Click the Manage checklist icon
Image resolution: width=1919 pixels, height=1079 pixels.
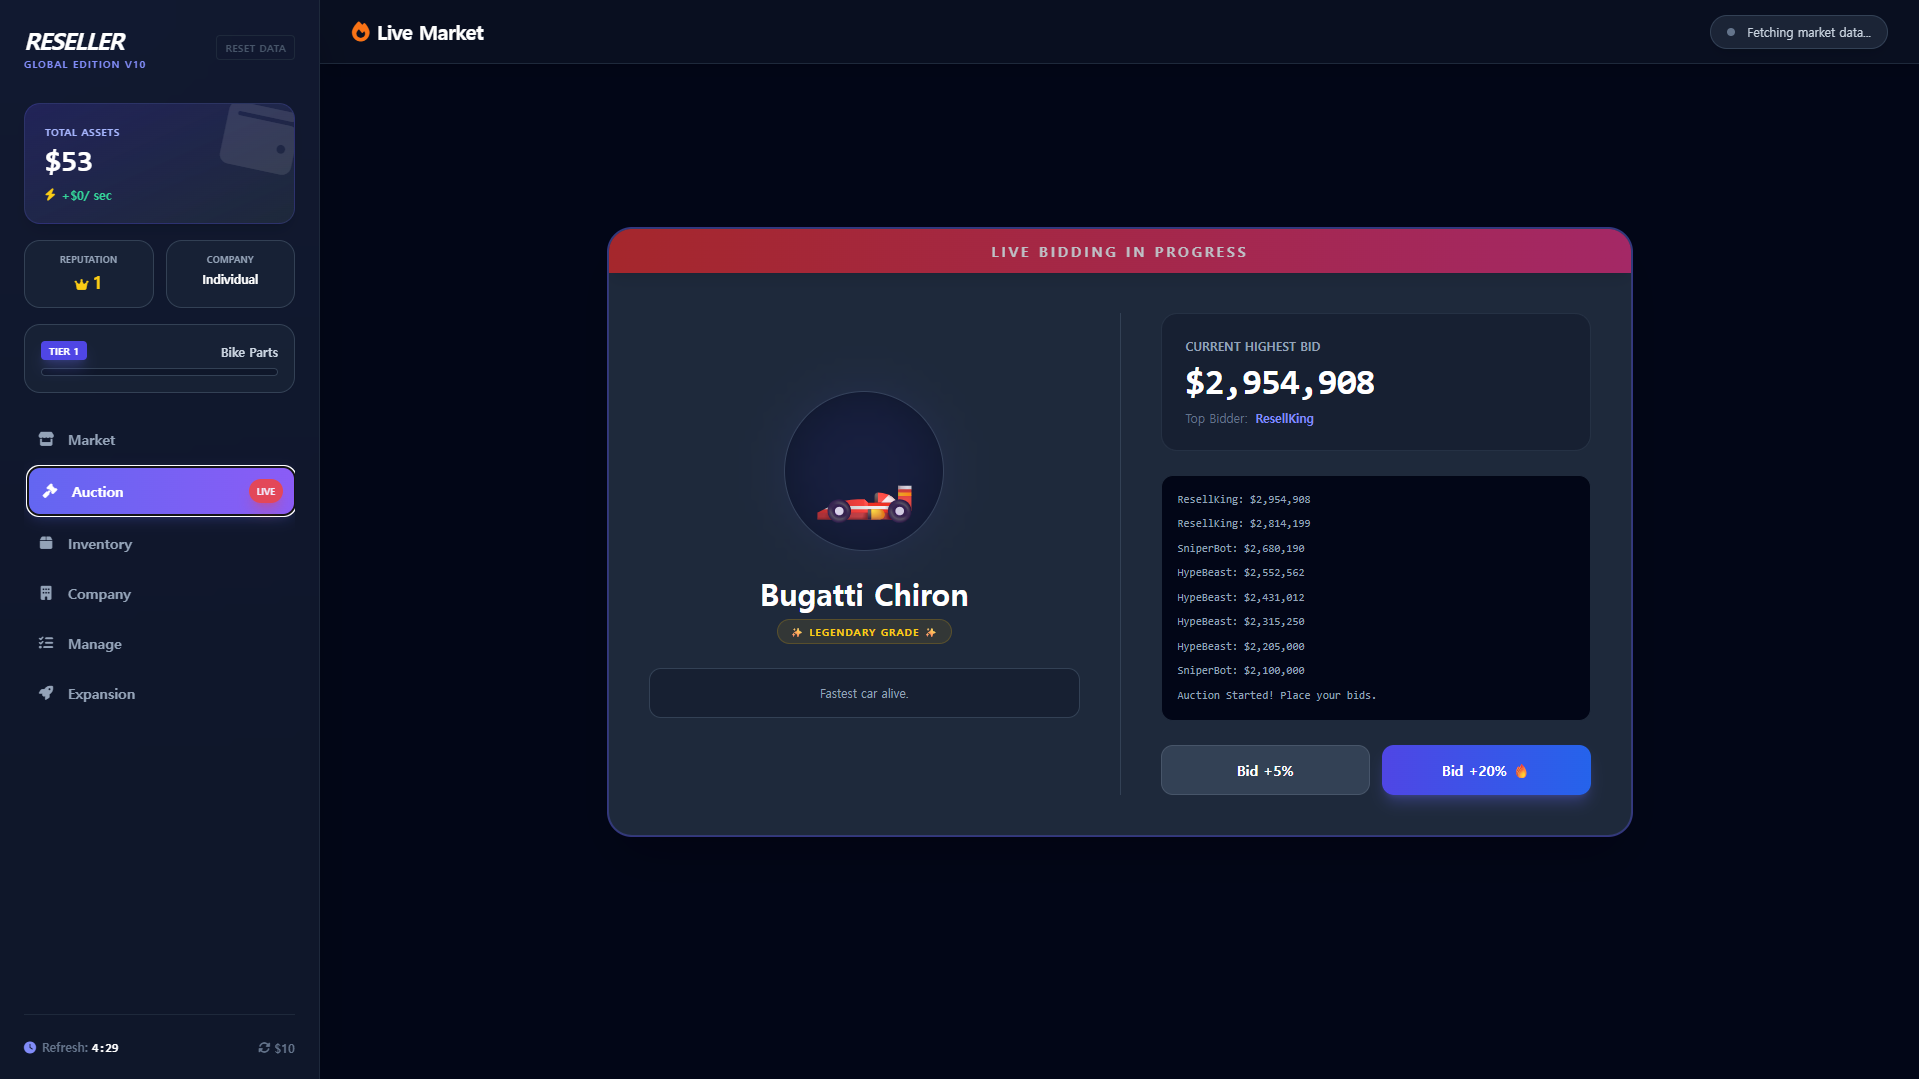coord(46,643)
